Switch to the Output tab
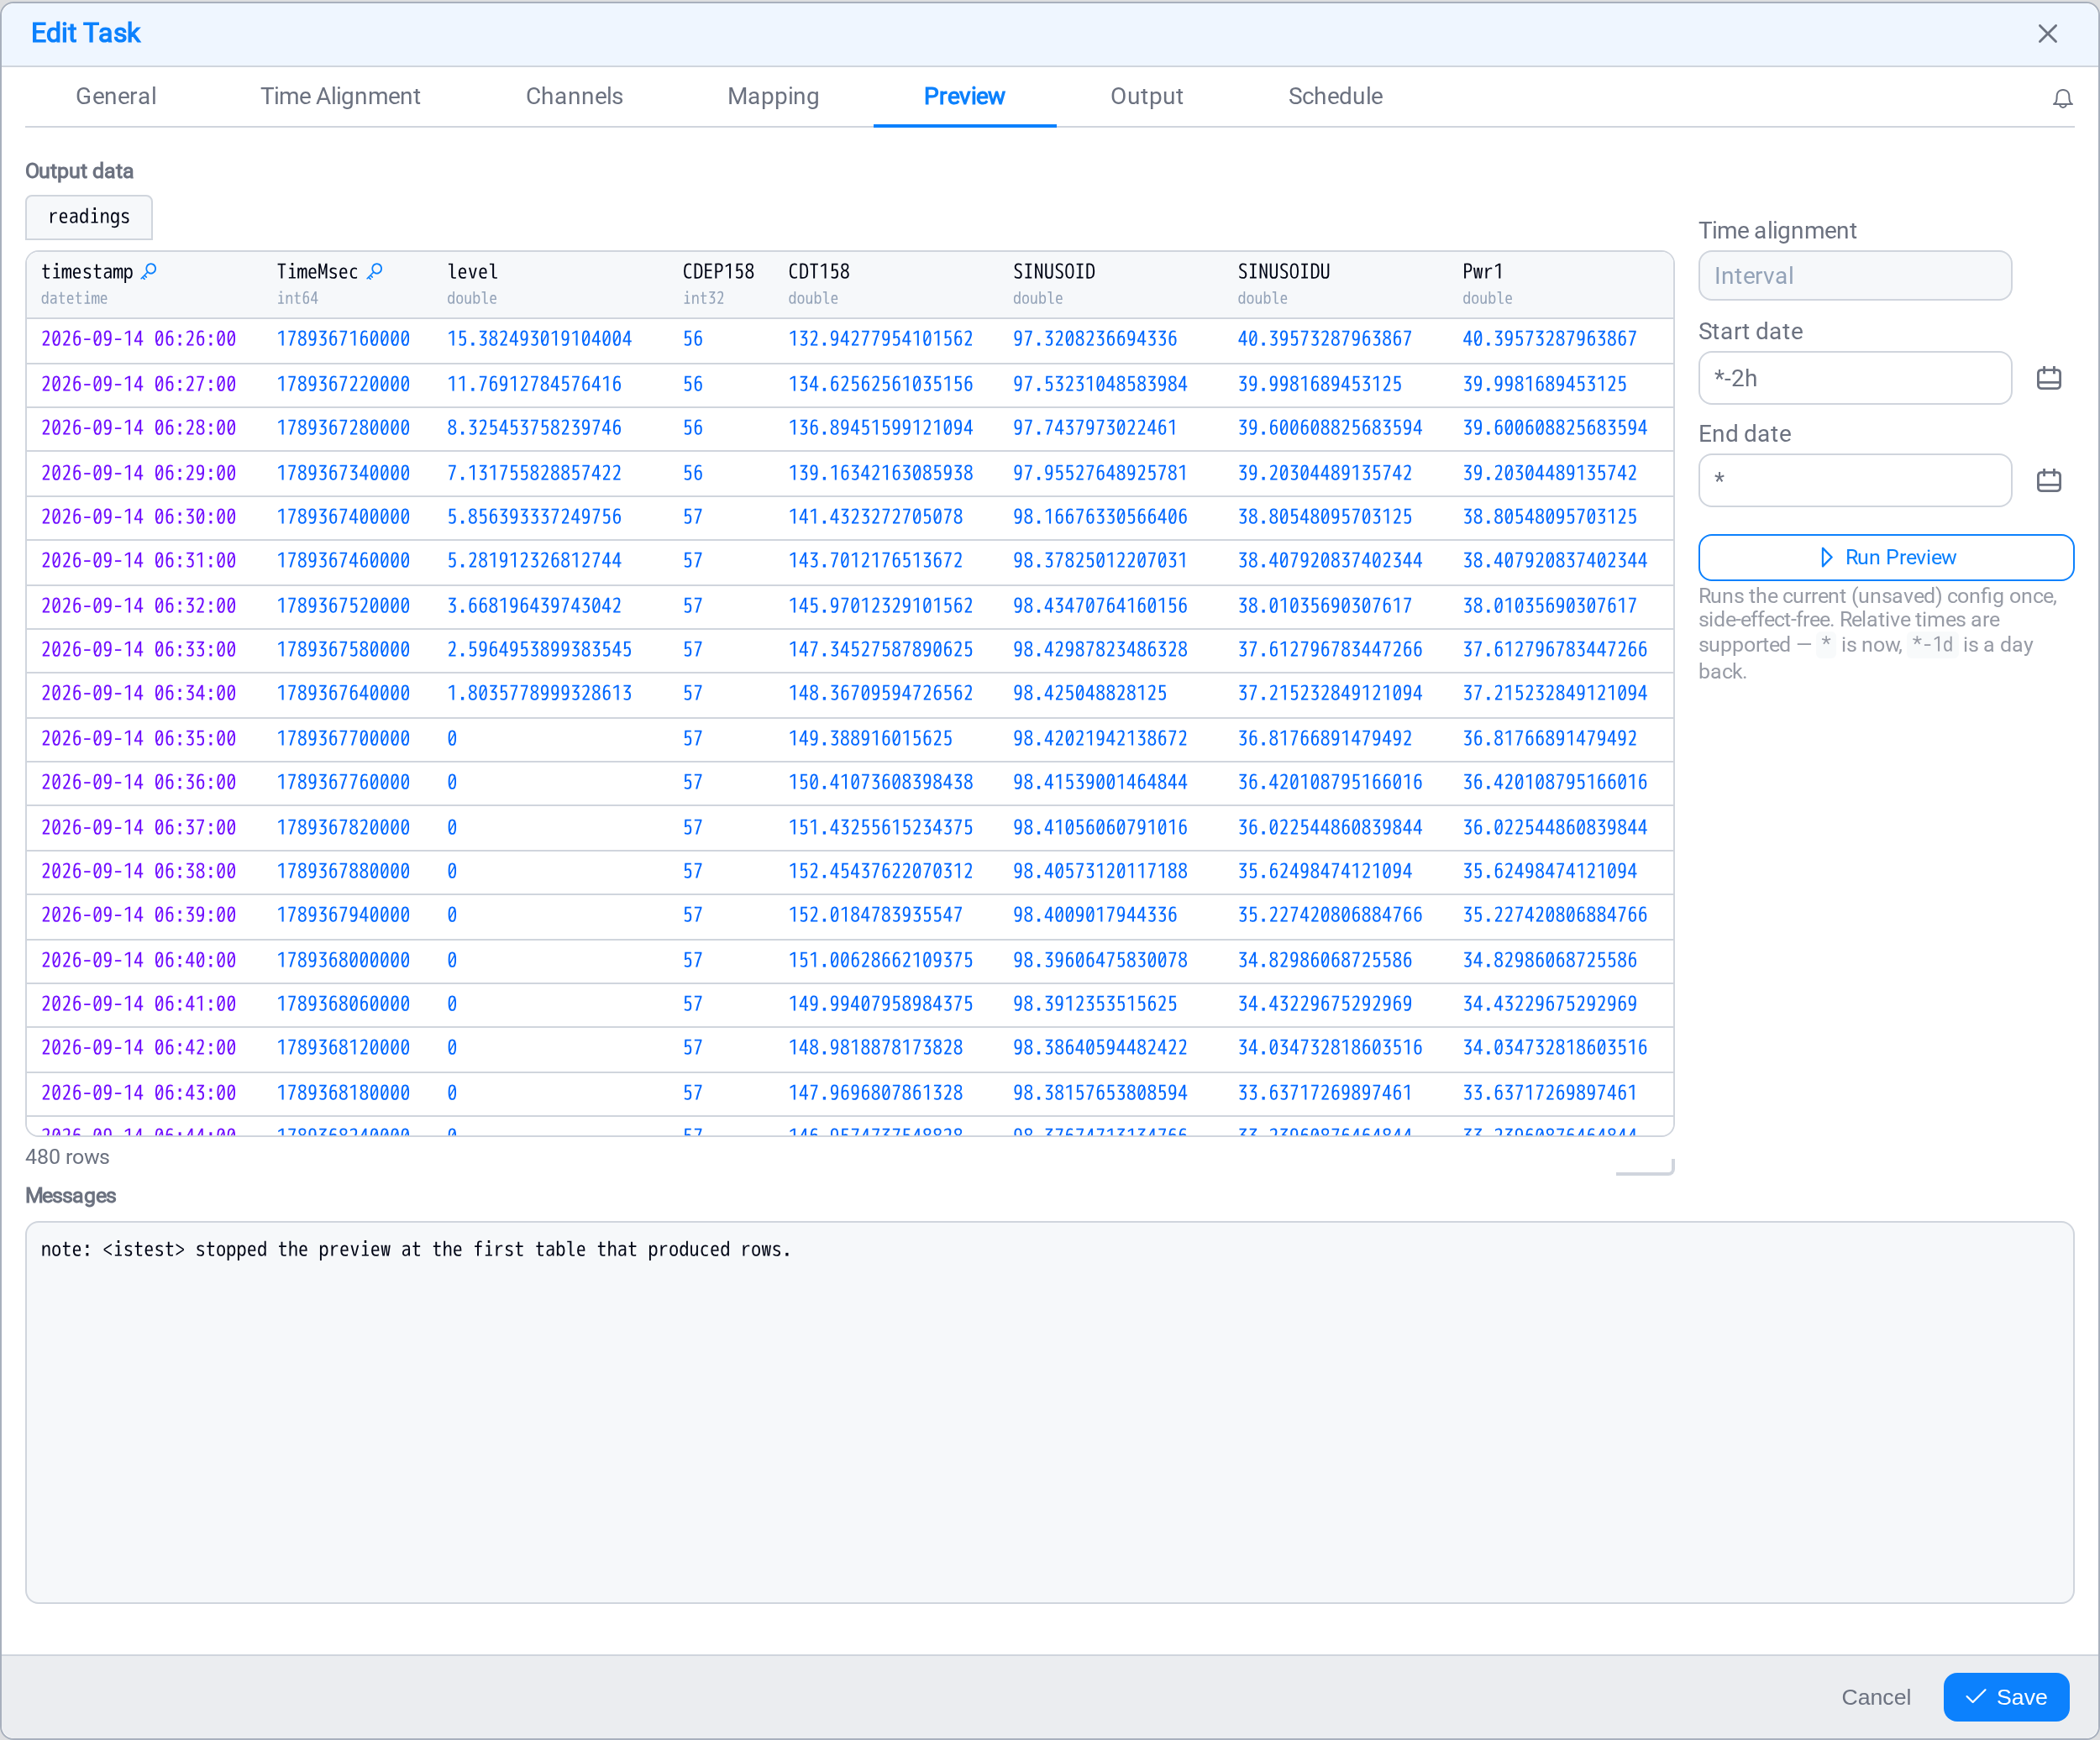The height and width of the screenshot is (1740, 2100). 1146,96
